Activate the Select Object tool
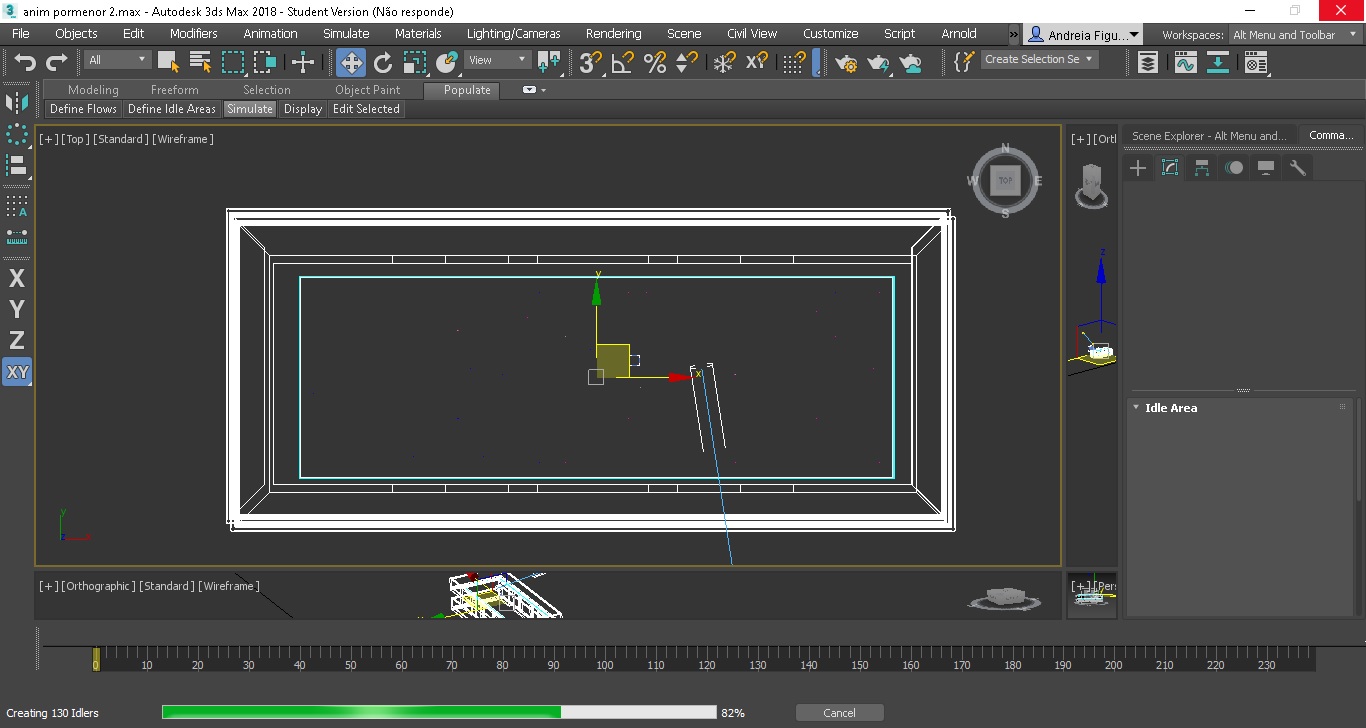Image resolution: width=1366 pixels, height=728 pixels. point(168,62)
